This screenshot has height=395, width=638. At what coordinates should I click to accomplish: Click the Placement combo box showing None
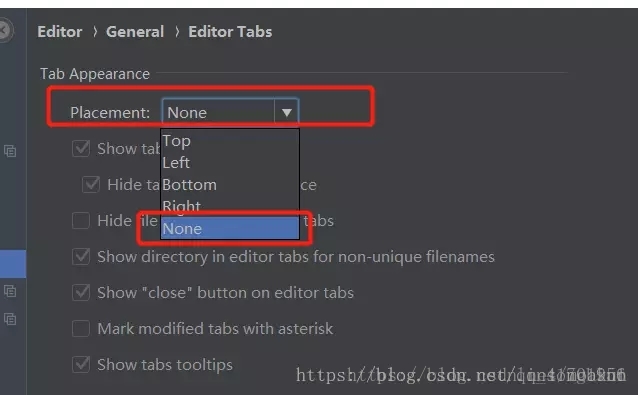[230, 112]
